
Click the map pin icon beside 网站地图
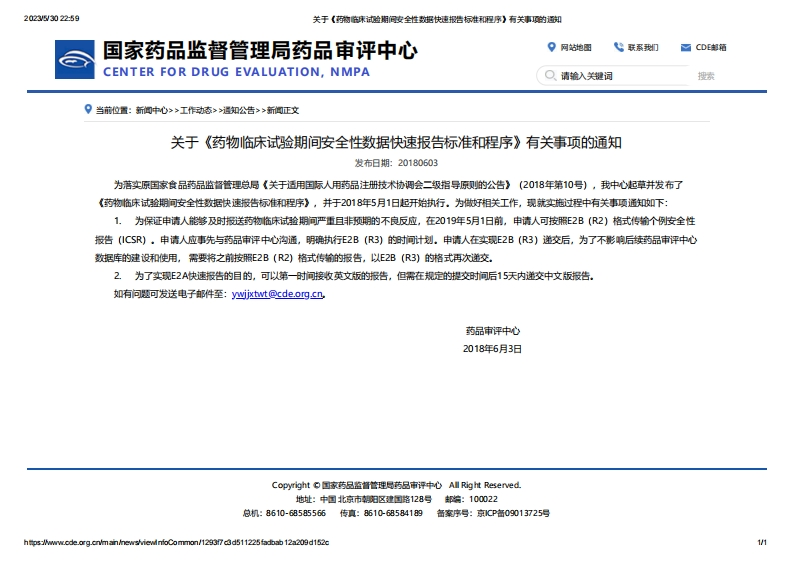pyautogui.click(x=551, y=48)
